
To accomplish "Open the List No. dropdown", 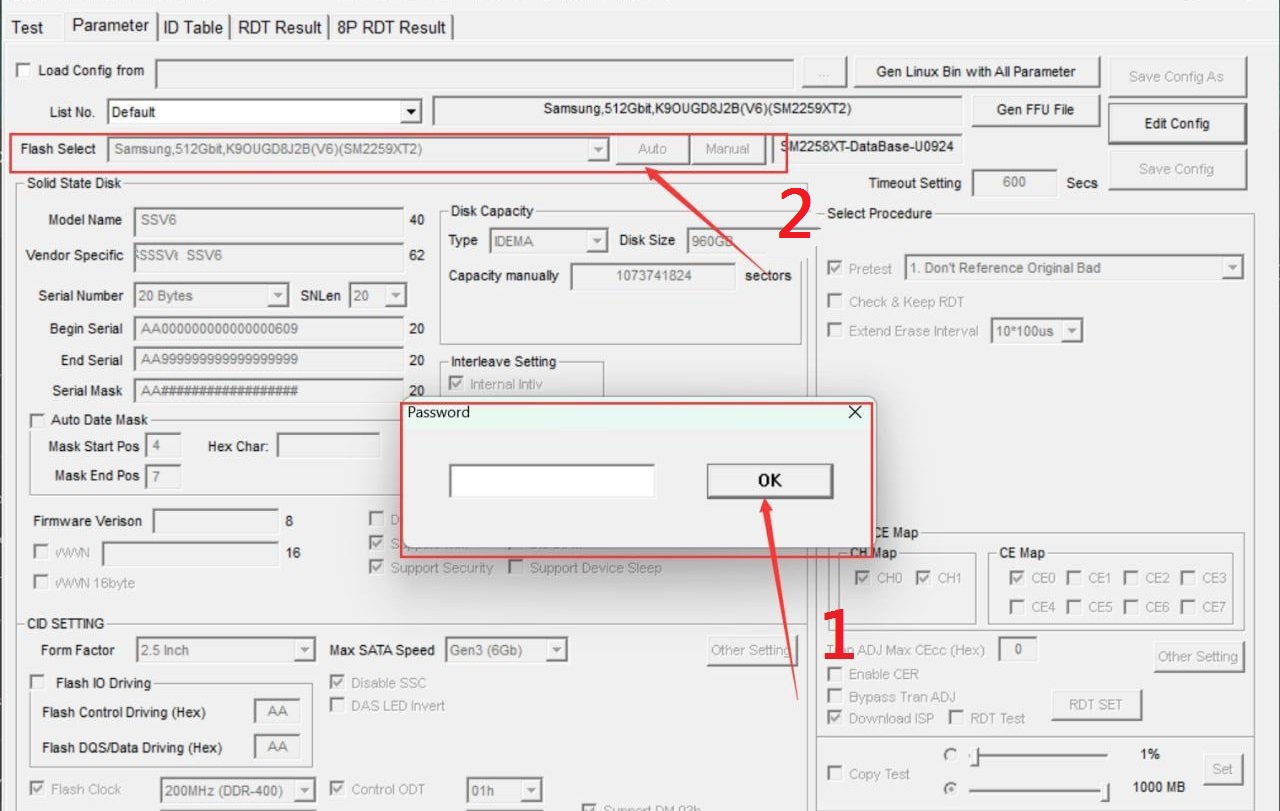I will pyautogui.click(x=411, y=112).
